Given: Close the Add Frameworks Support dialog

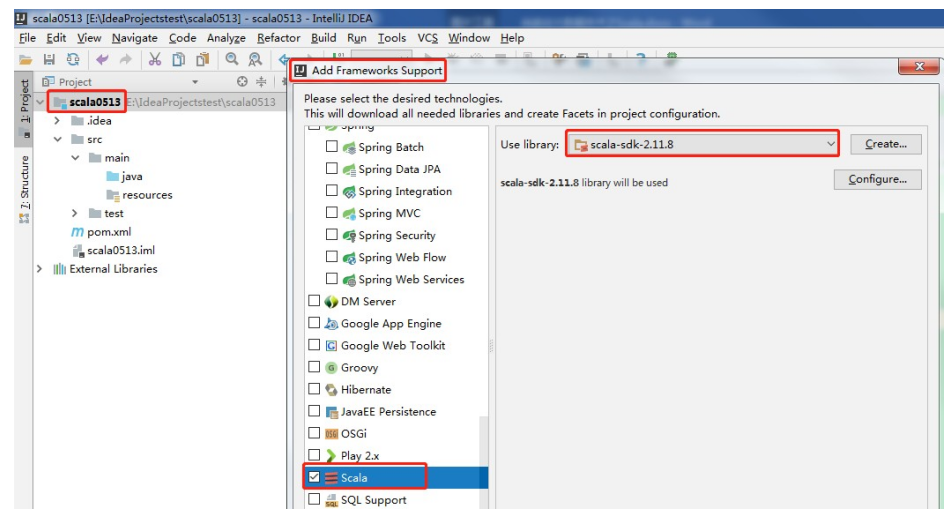Looking at the screenshot, I should [x=919, y=67].
